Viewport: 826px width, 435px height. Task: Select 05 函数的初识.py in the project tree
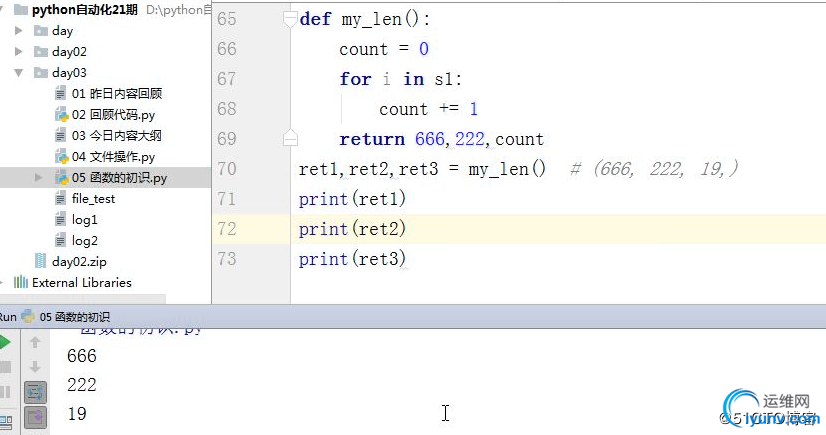click(119, 177)
